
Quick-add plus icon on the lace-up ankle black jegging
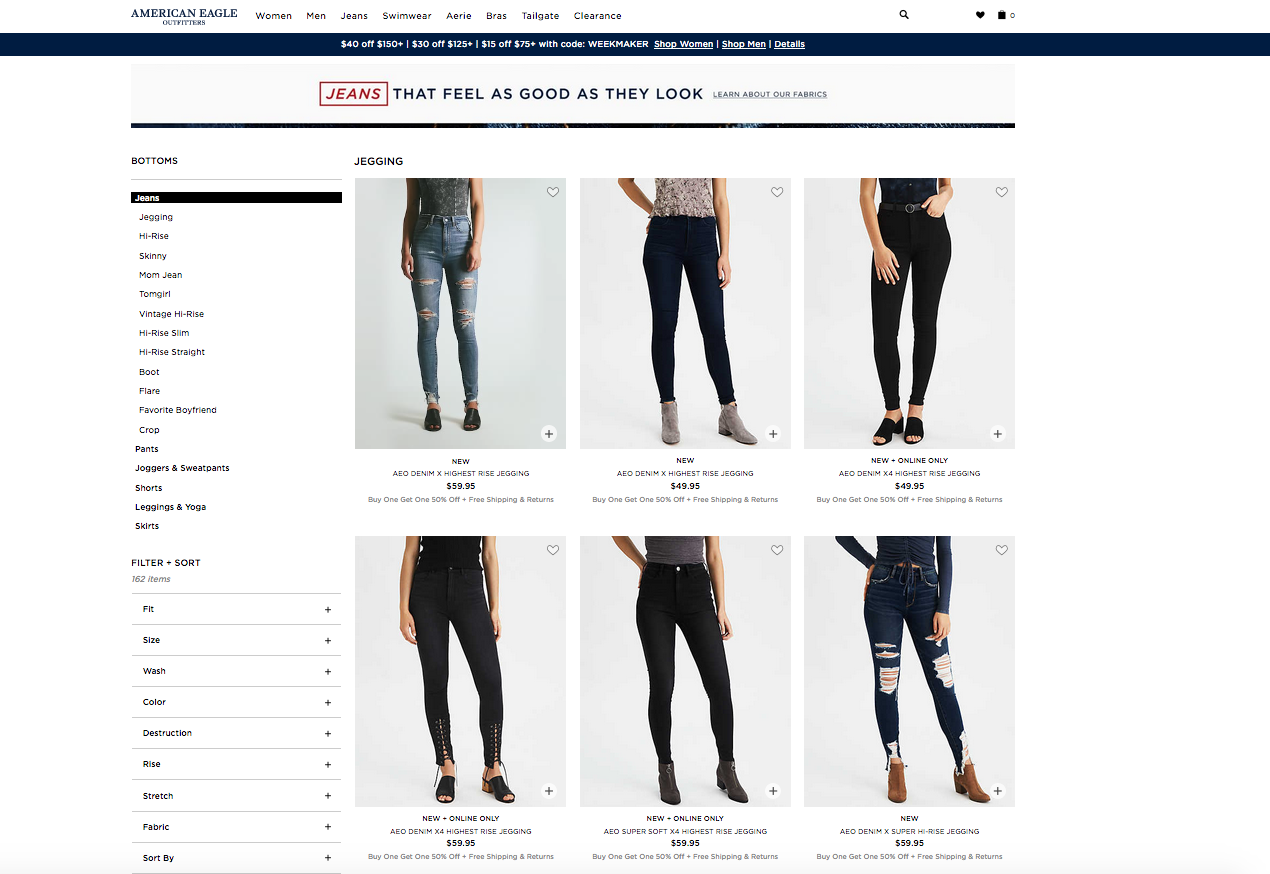click(x=549, y=791)
